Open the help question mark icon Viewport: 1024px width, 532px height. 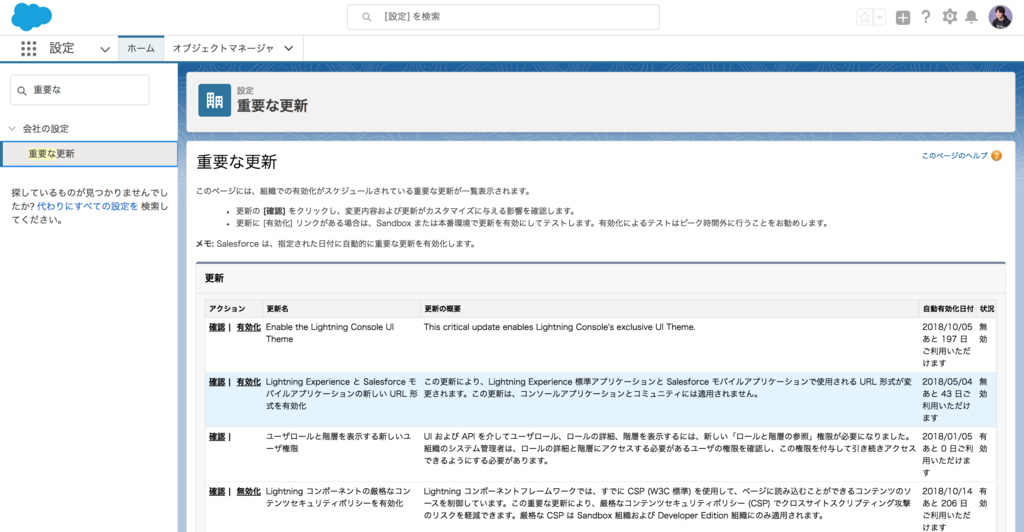(x=925, y=17)
